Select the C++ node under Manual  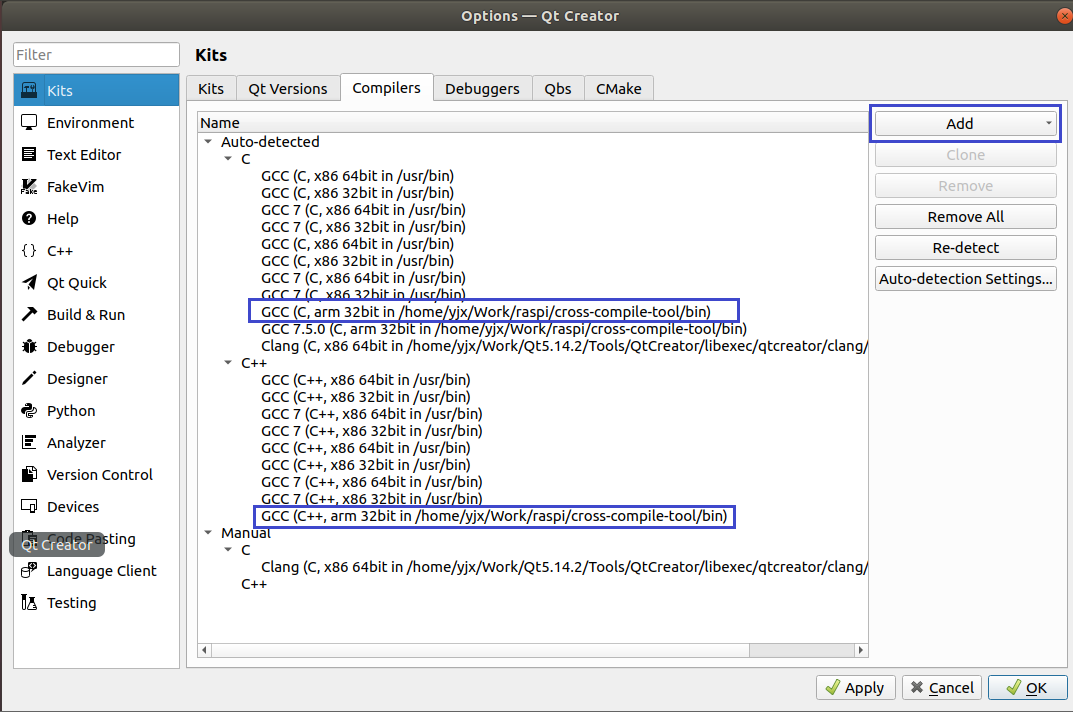254,584
